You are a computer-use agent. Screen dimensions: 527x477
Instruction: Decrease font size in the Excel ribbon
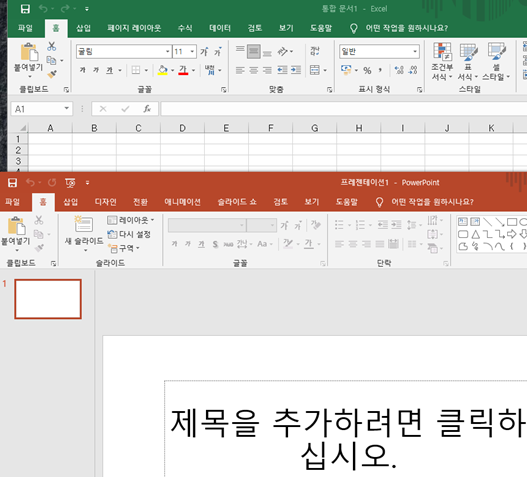coord(218,51)
